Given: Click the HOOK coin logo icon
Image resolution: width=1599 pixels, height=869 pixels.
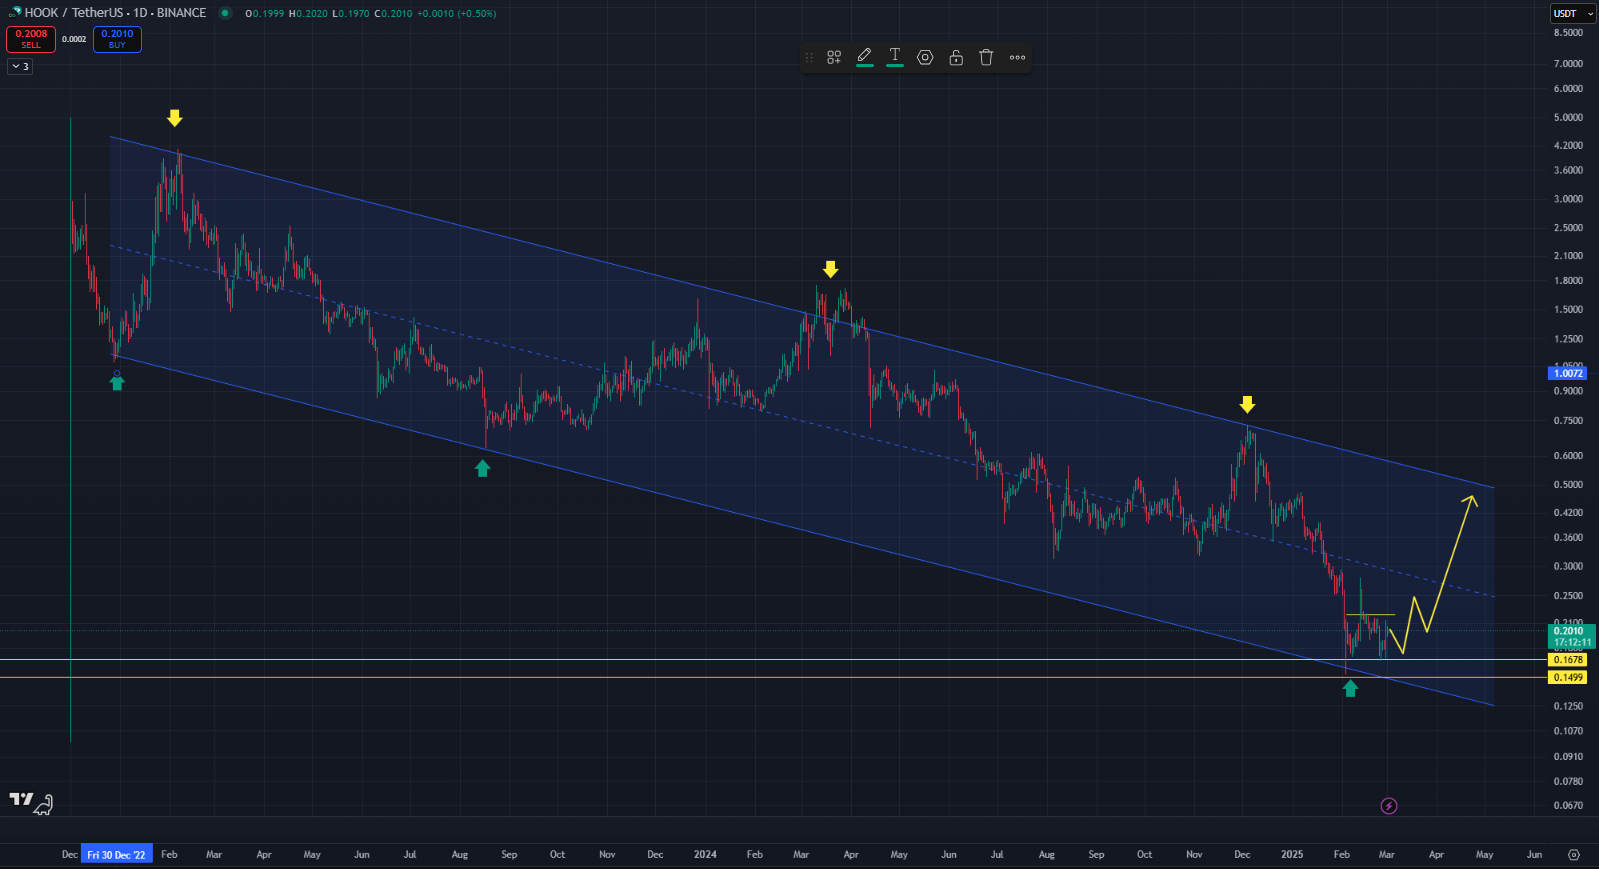Looking at the screenshot, I should point(14,12).
